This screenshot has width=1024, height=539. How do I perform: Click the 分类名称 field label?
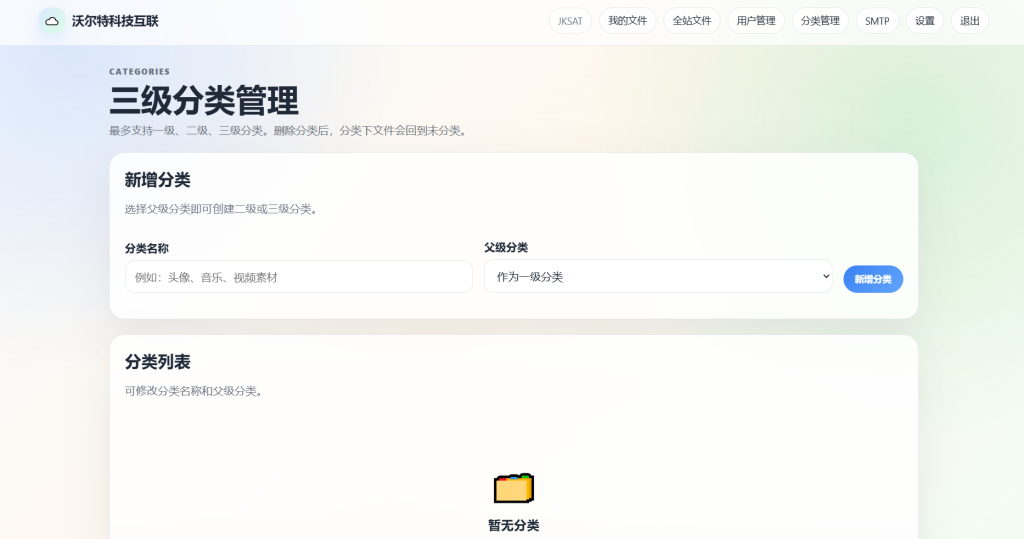[146, 248]
